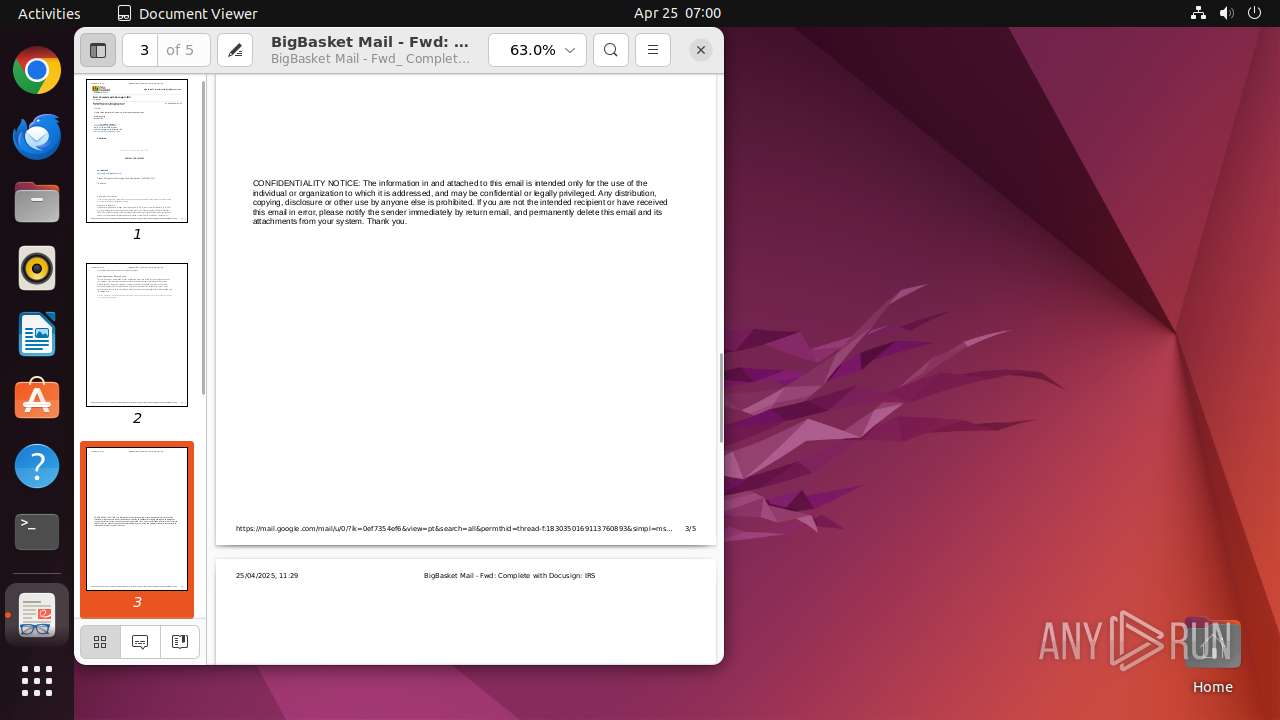Open the 63.0% zoom level dropdown
Viewport: 1280px width, 720px height.
(x=537, y=50)
